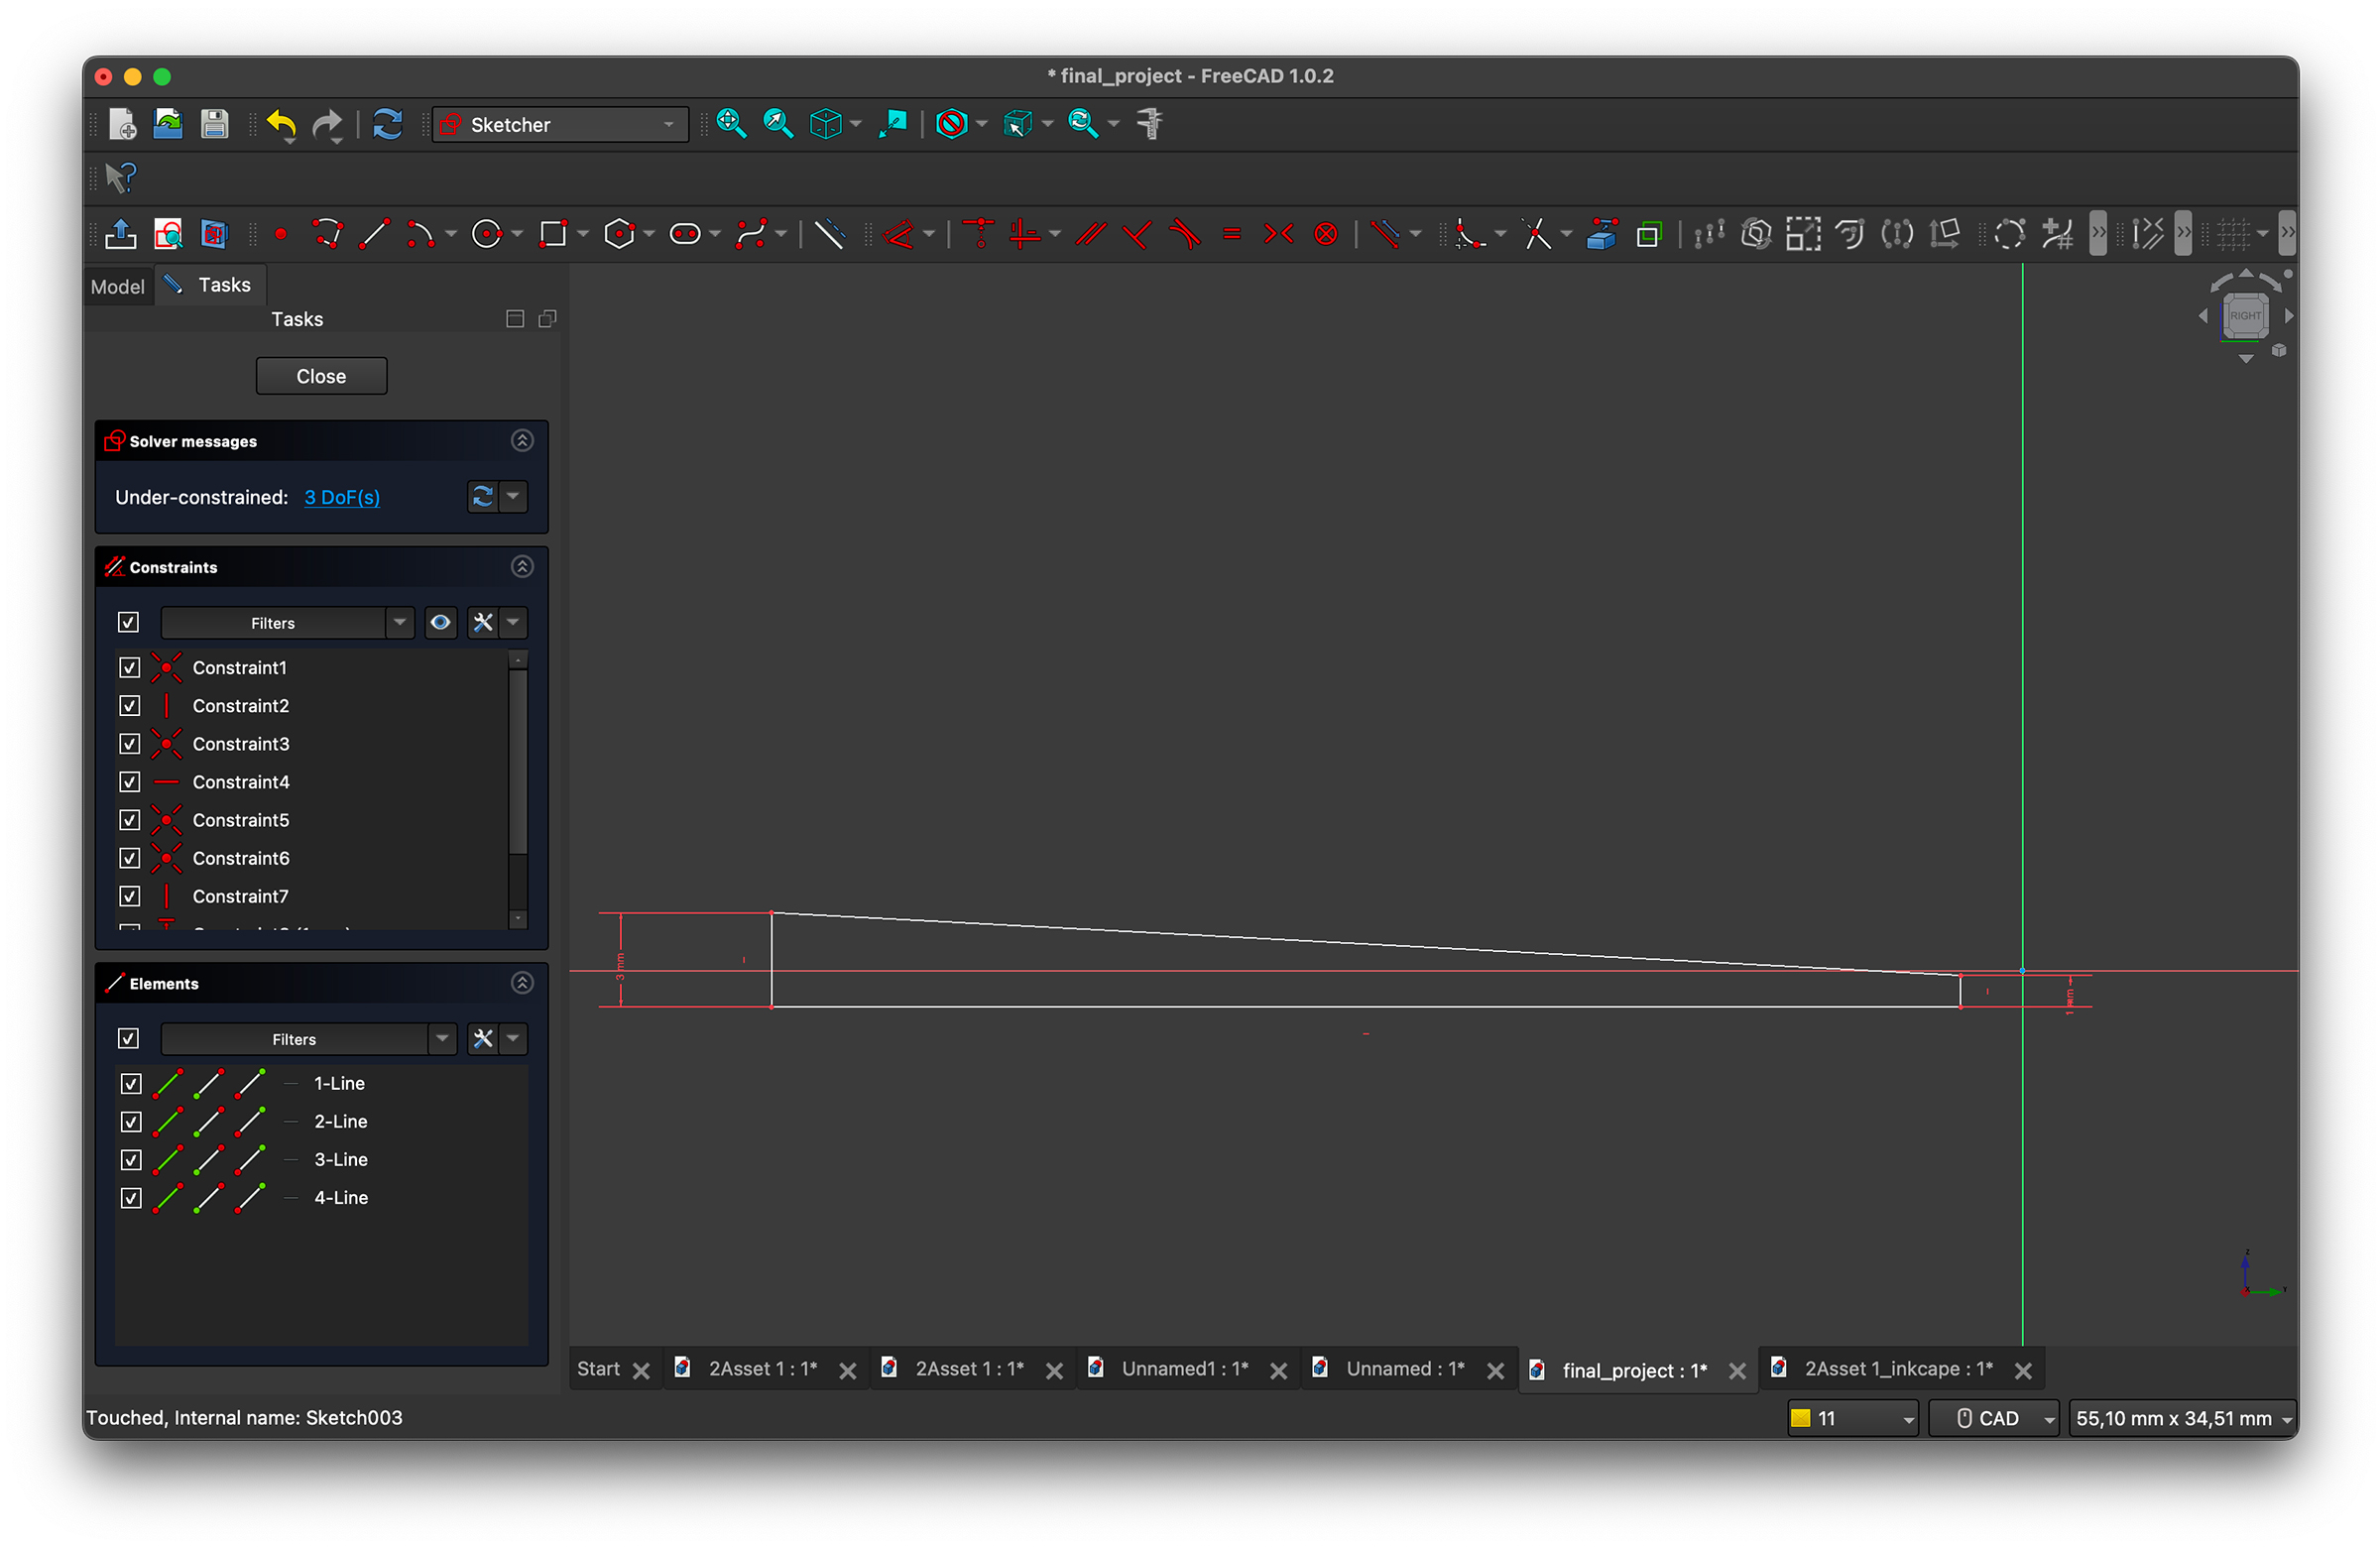The width and height of the screenshot is (2380, 1548).
Task: Open the Sketcher workbench dropdown
Action: [x=560, y=125]
